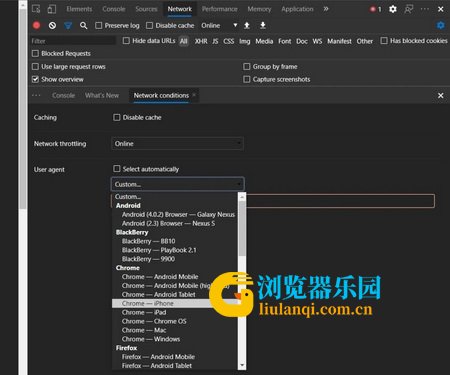Screen dimensions: 450x375
Task: Filter requests by Other
Action: pos(365,41)
